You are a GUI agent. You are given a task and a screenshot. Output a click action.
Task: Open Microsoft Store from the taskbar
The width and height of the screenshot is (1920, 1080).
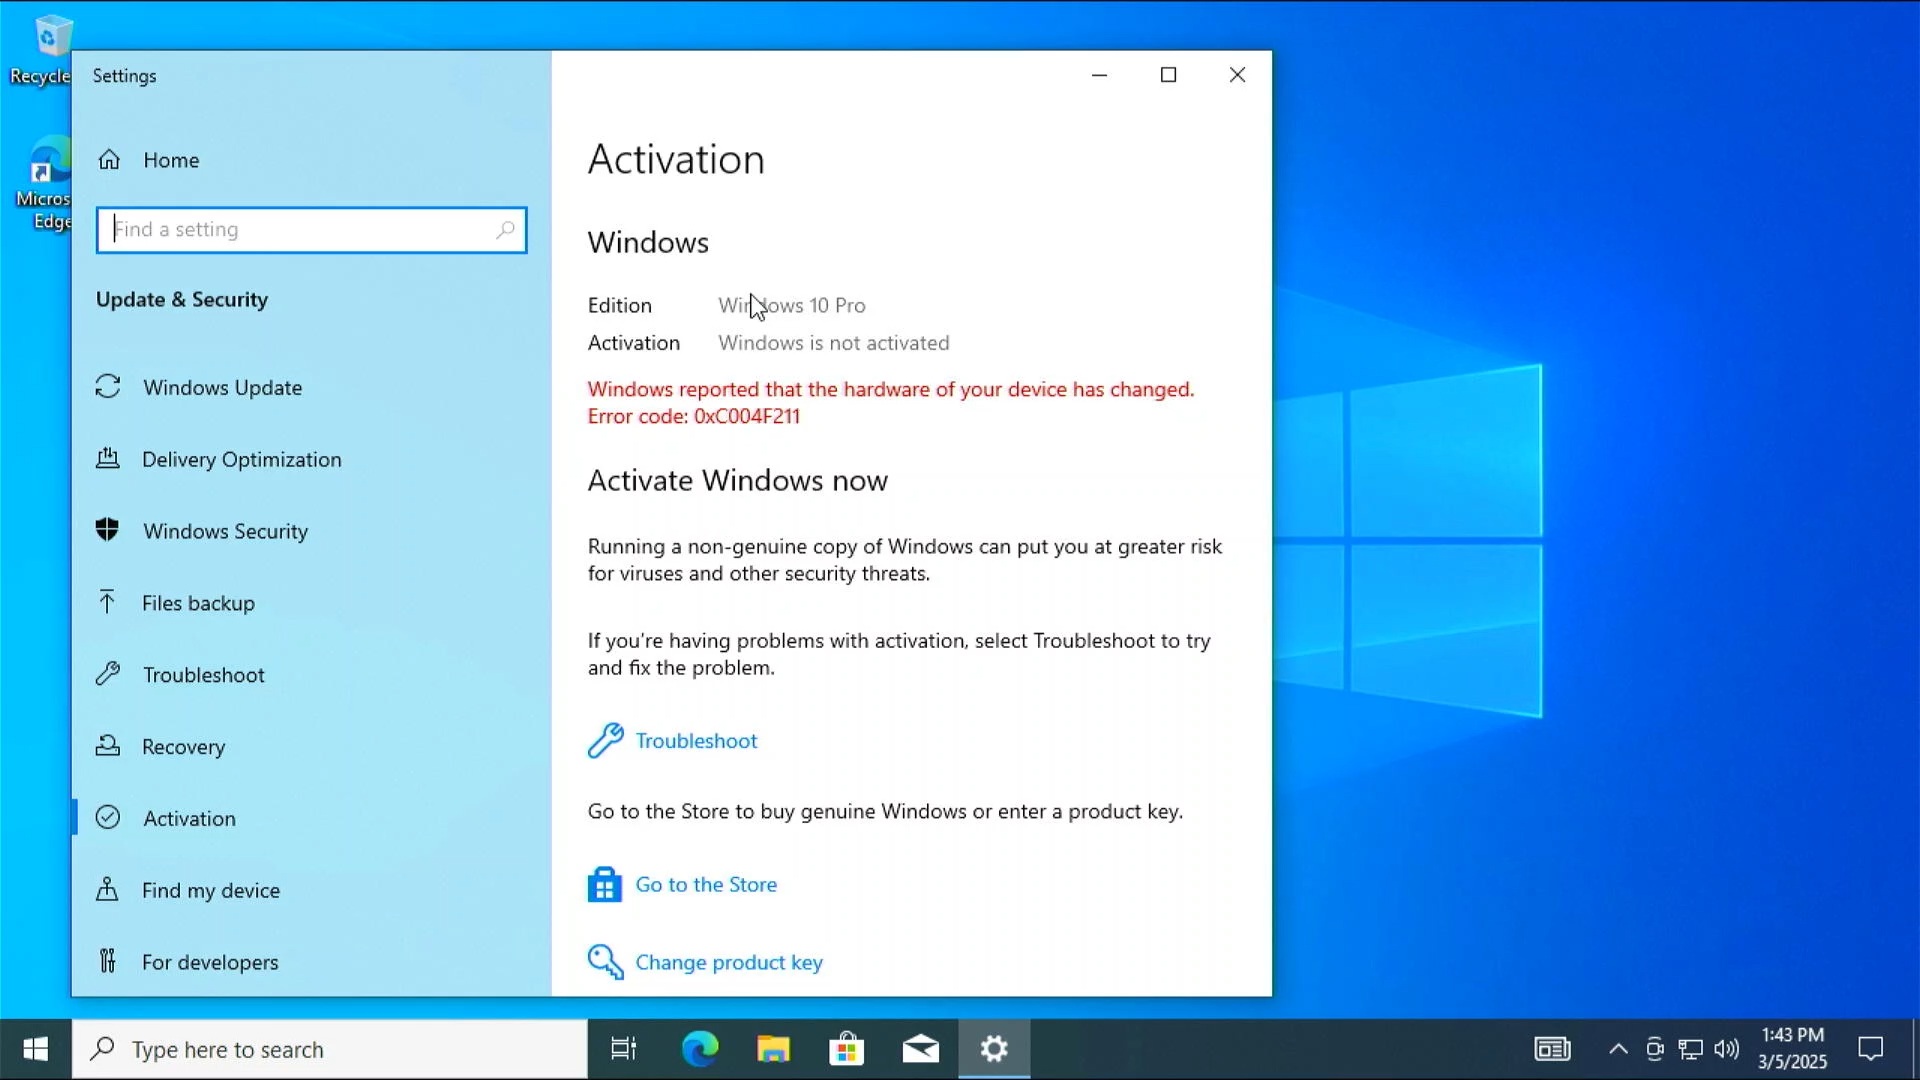[x=847, y=1049]
